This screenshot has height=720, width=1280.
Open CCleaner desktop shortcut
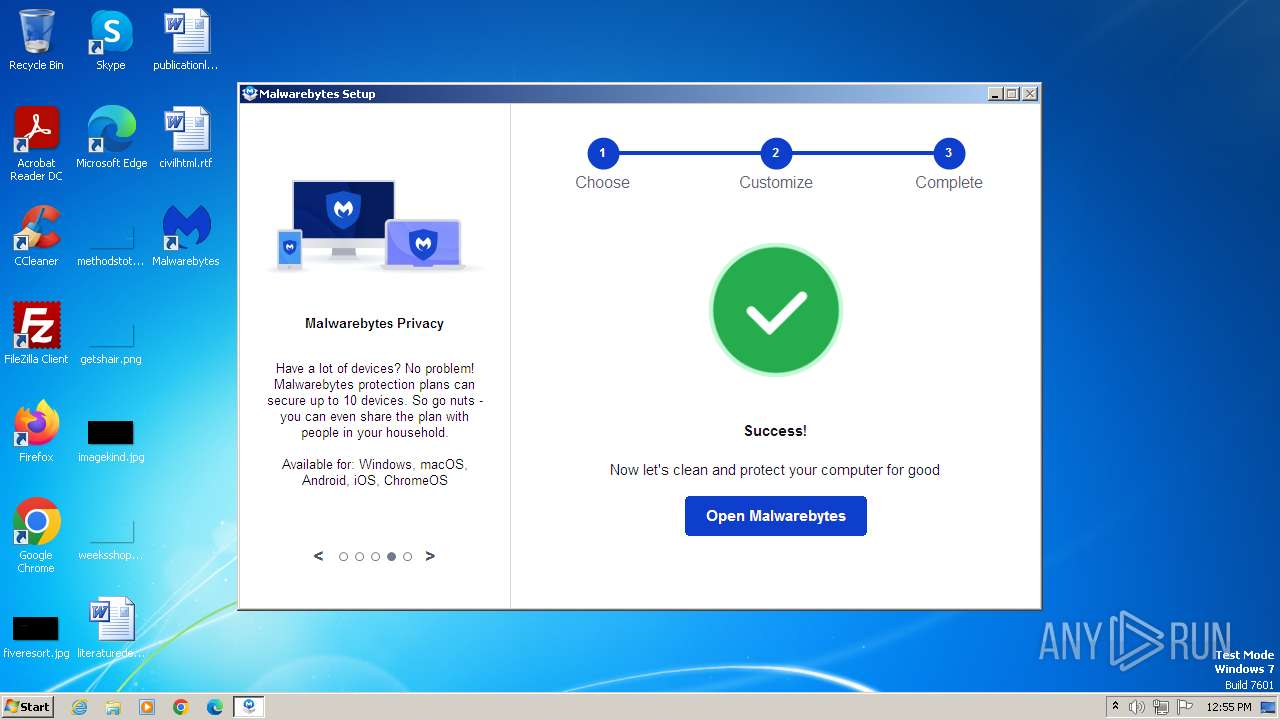tap(36, 236)
